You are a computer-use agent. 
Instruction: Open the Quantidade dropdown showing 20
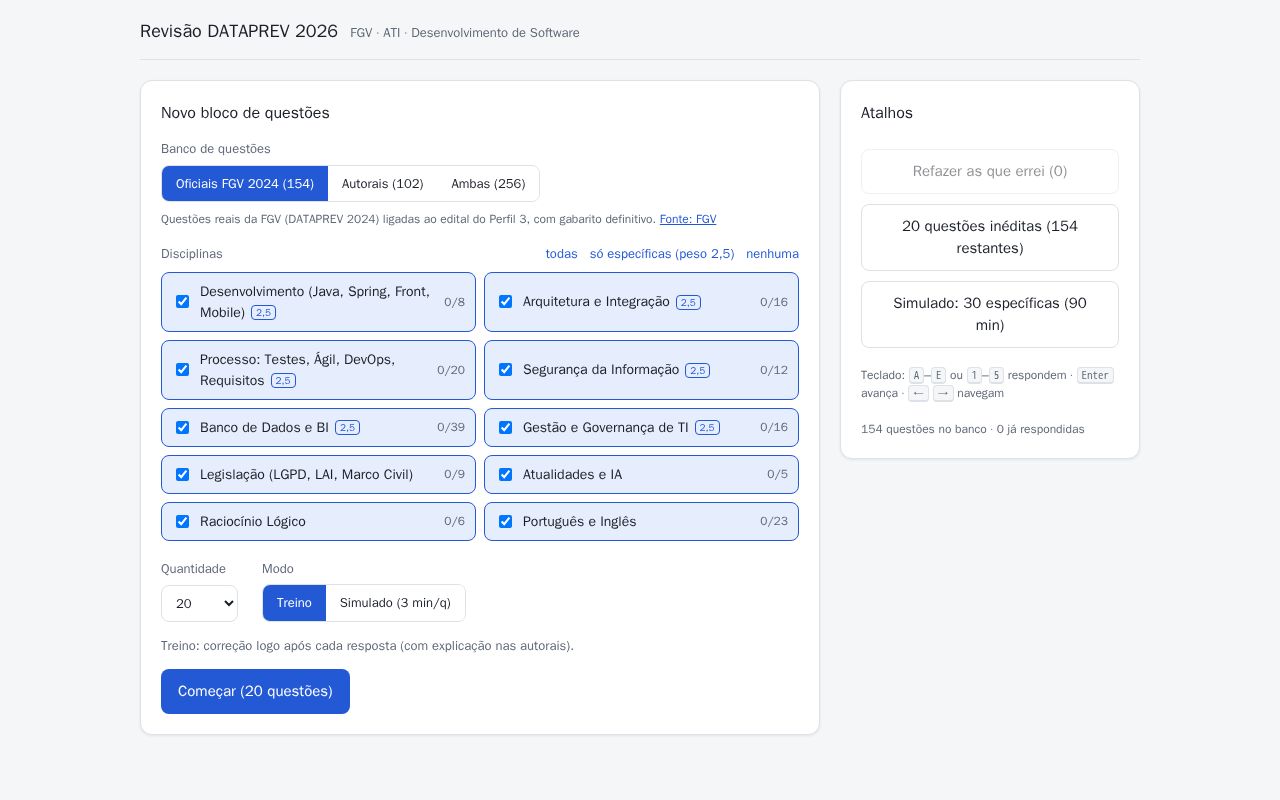[x=199, y=603]
